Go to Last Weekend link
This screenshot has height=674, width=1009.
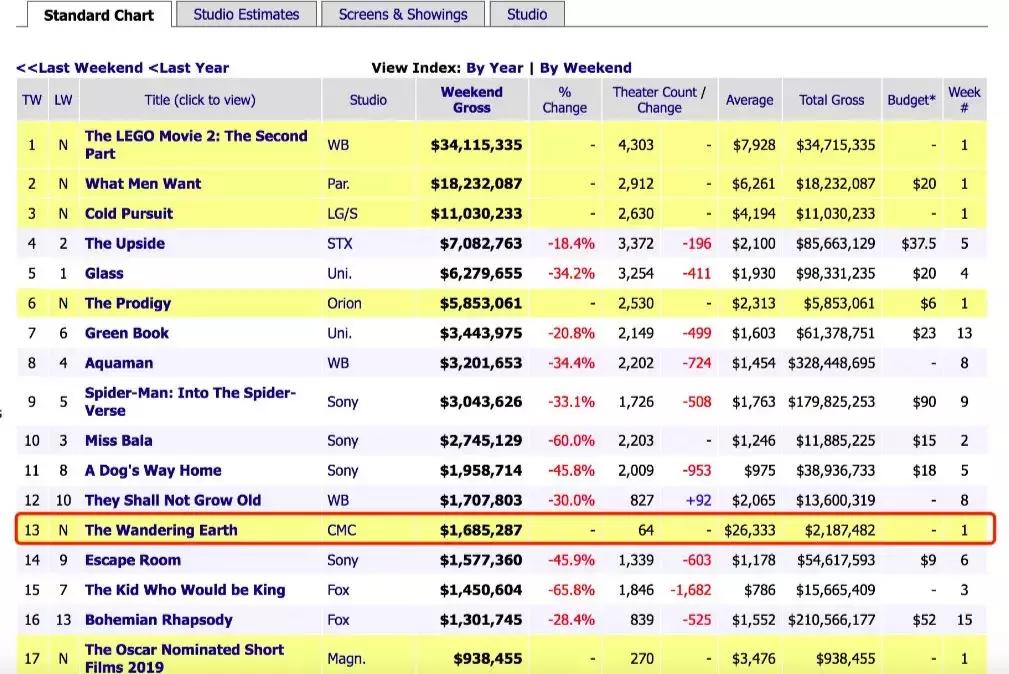[79, 68]
